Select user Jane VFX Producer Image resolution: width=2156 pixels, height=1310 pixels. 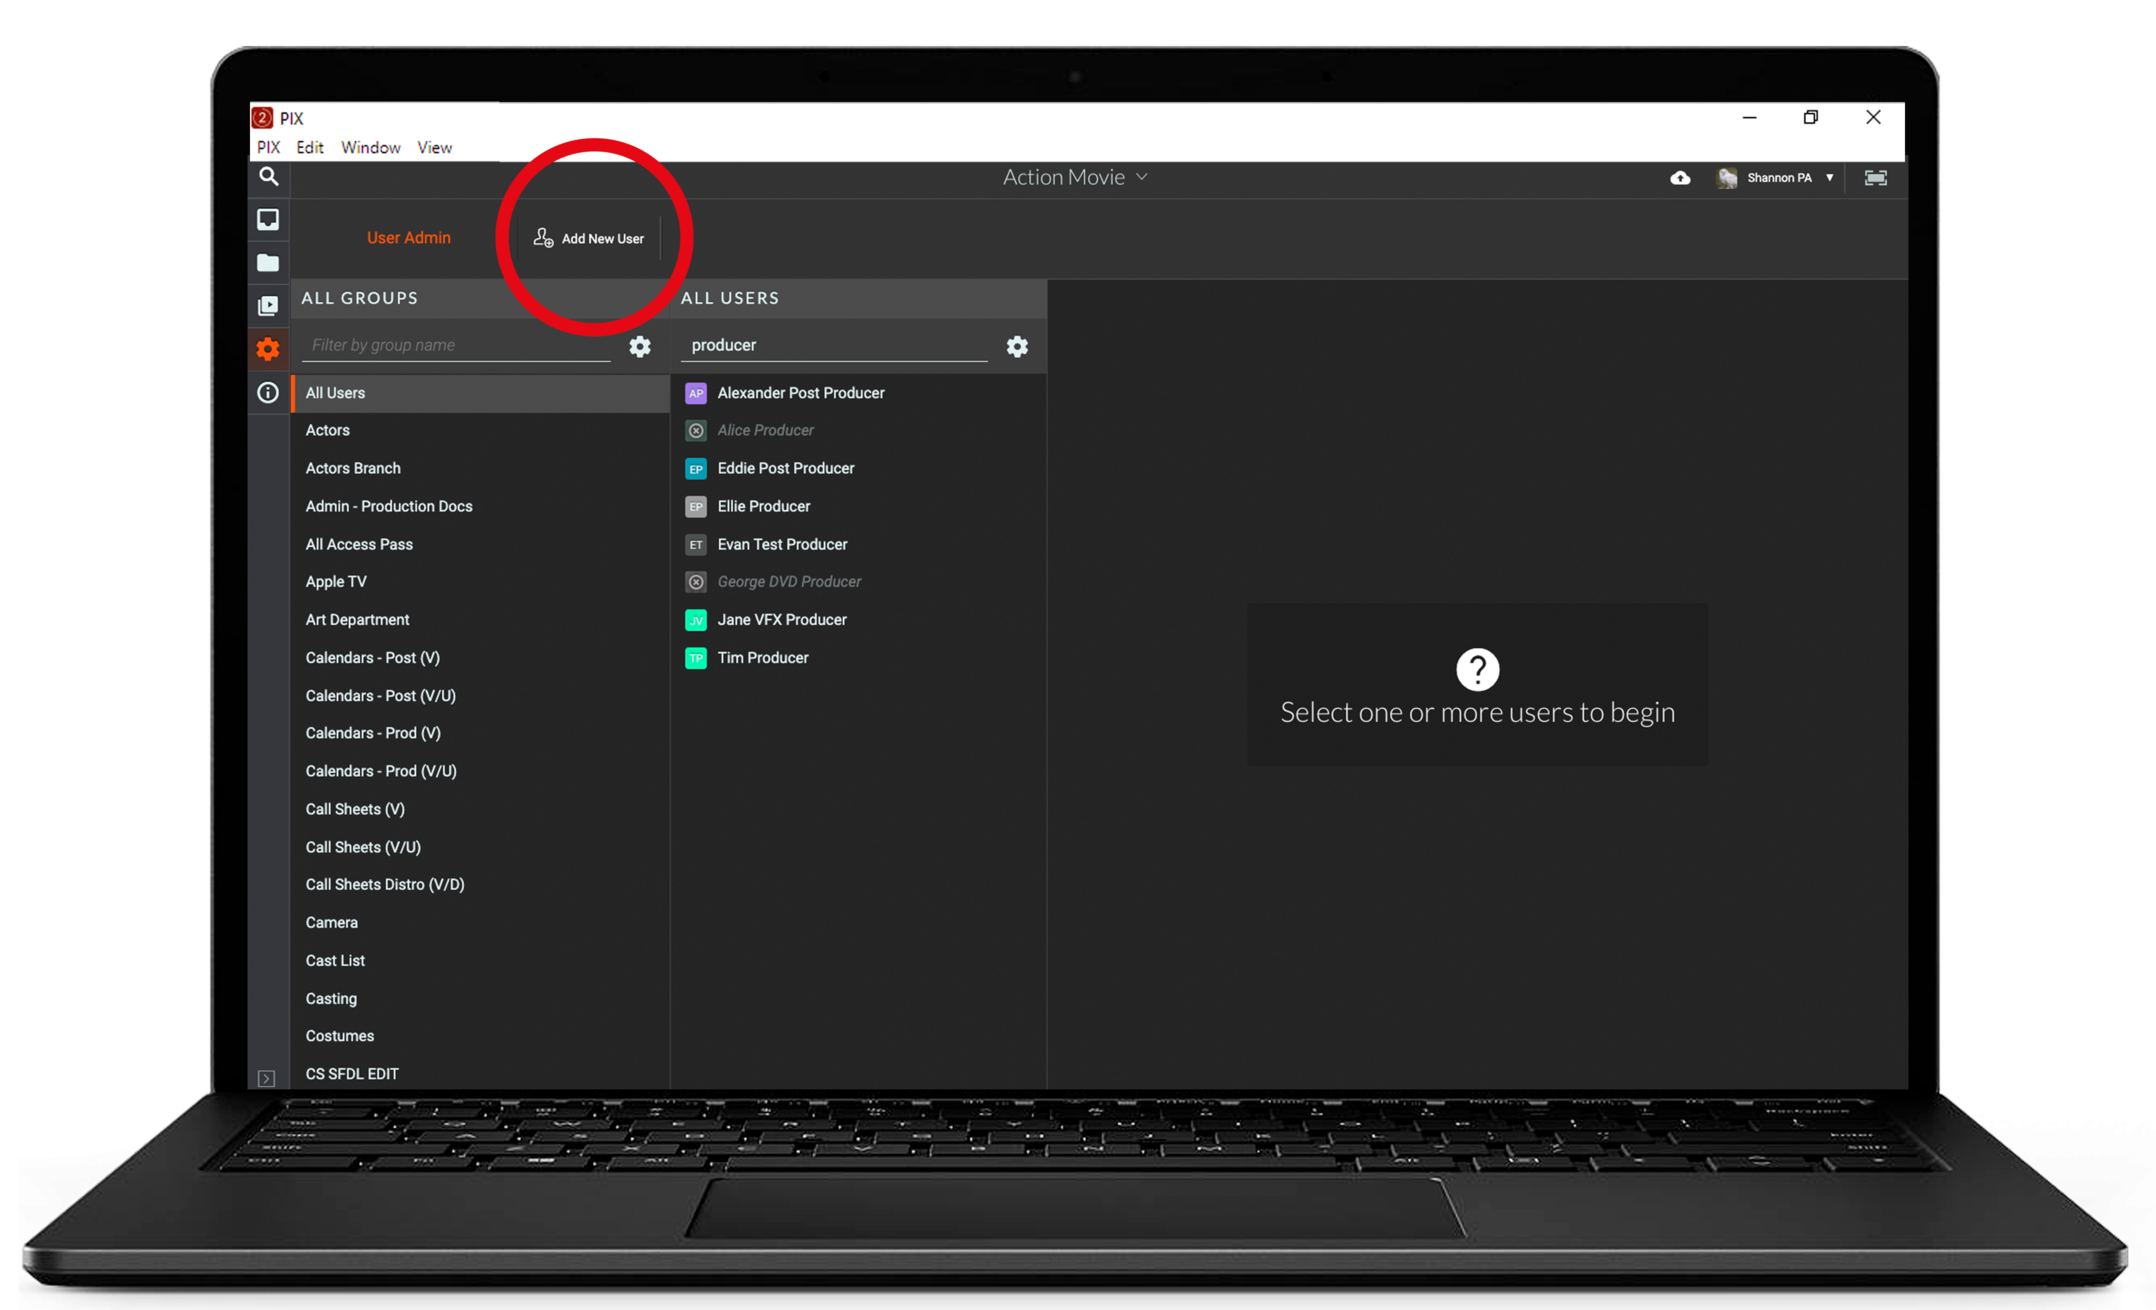pos(781,620)
